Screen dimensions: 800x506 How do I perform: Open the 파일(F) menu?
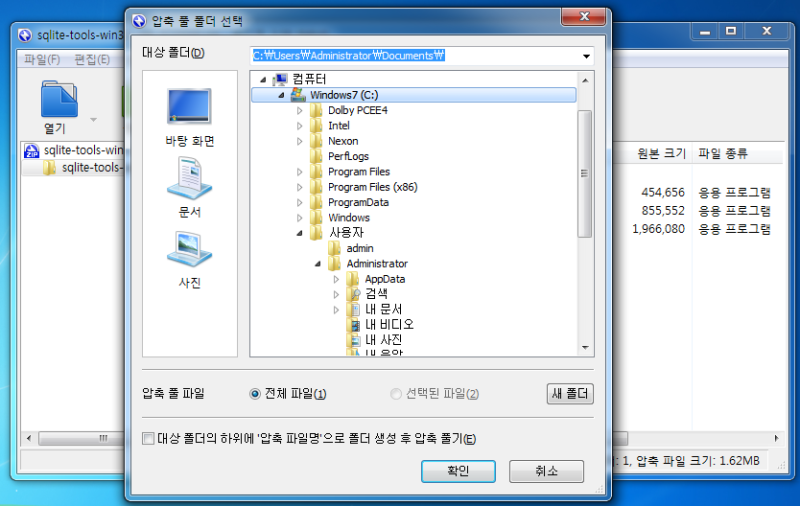(42, 60)
